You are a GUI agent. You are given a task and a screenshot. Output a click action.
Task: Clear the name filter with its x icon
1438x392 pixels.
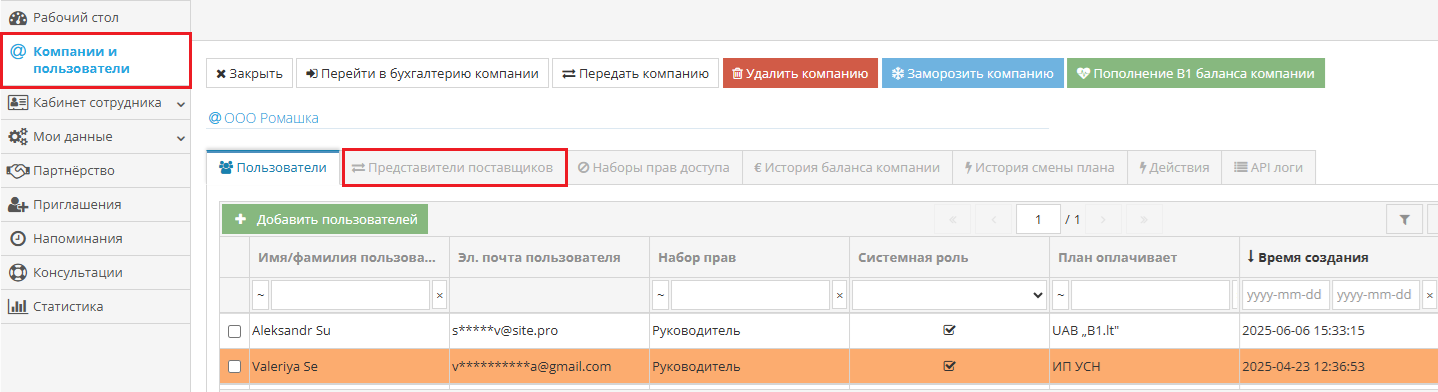click(x=439, y=295)
